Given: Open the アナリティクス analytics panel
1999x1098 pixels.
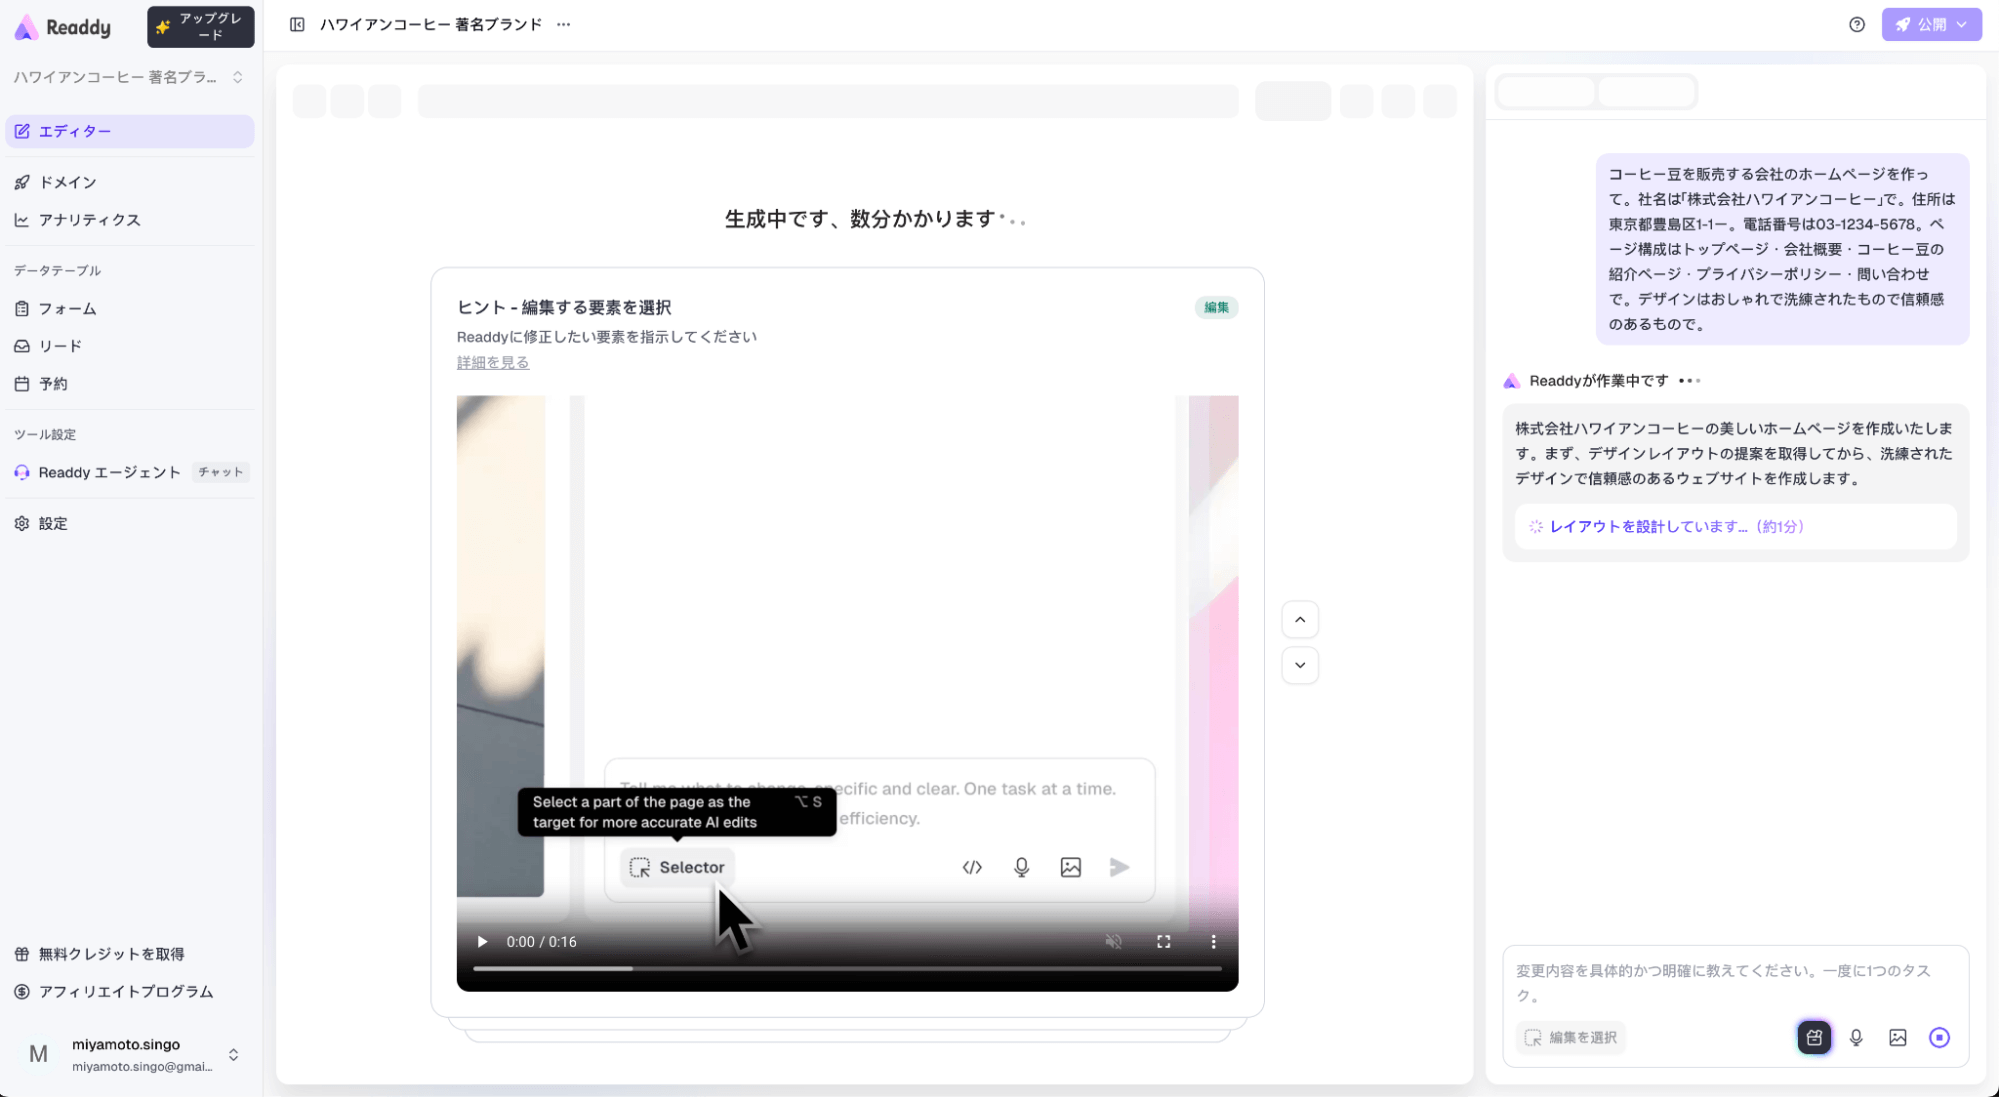Looking at the screenshot, I should [x=90, y=220].
